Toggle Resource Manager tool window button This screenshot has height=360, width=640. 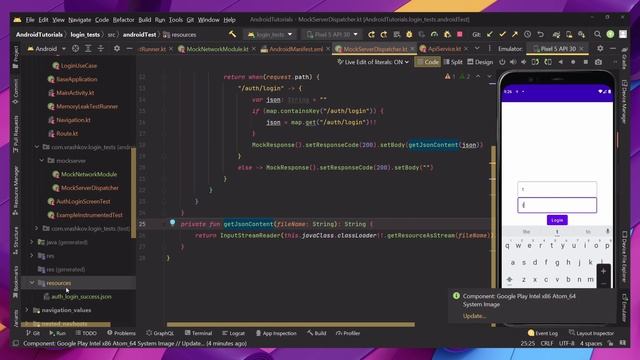[16, 190]
